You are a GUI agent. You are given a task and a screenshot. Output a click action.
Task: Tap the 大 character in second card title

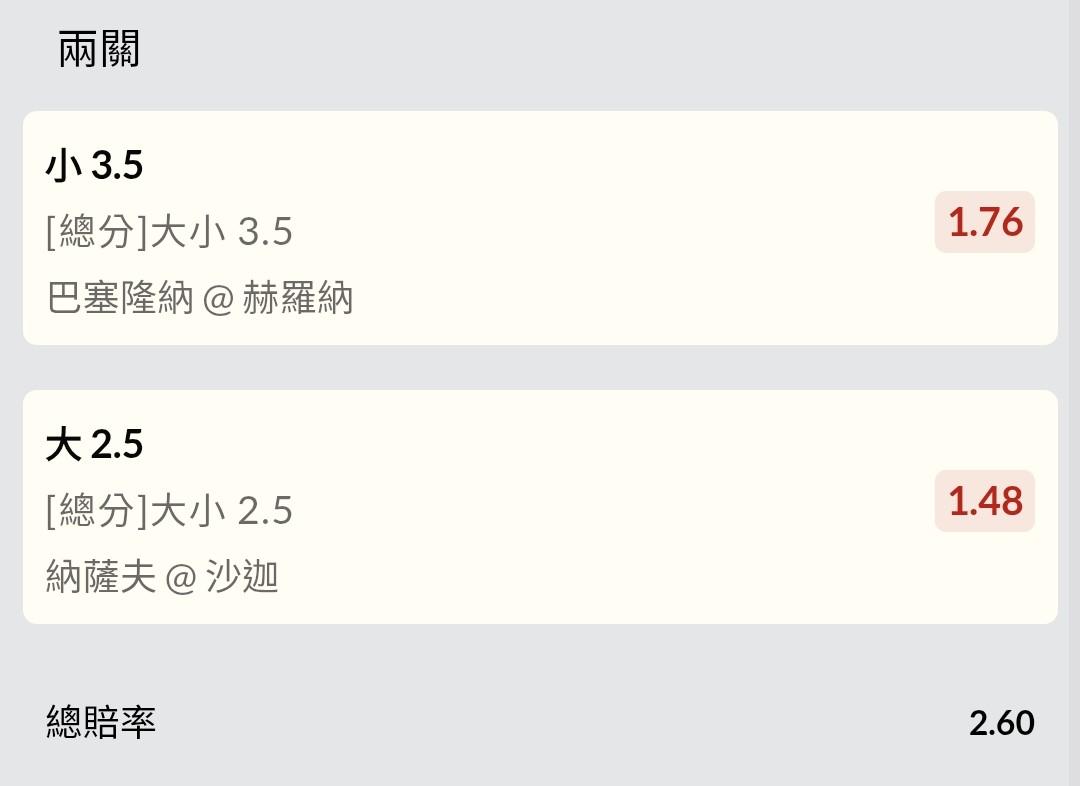tap(63, 445)
